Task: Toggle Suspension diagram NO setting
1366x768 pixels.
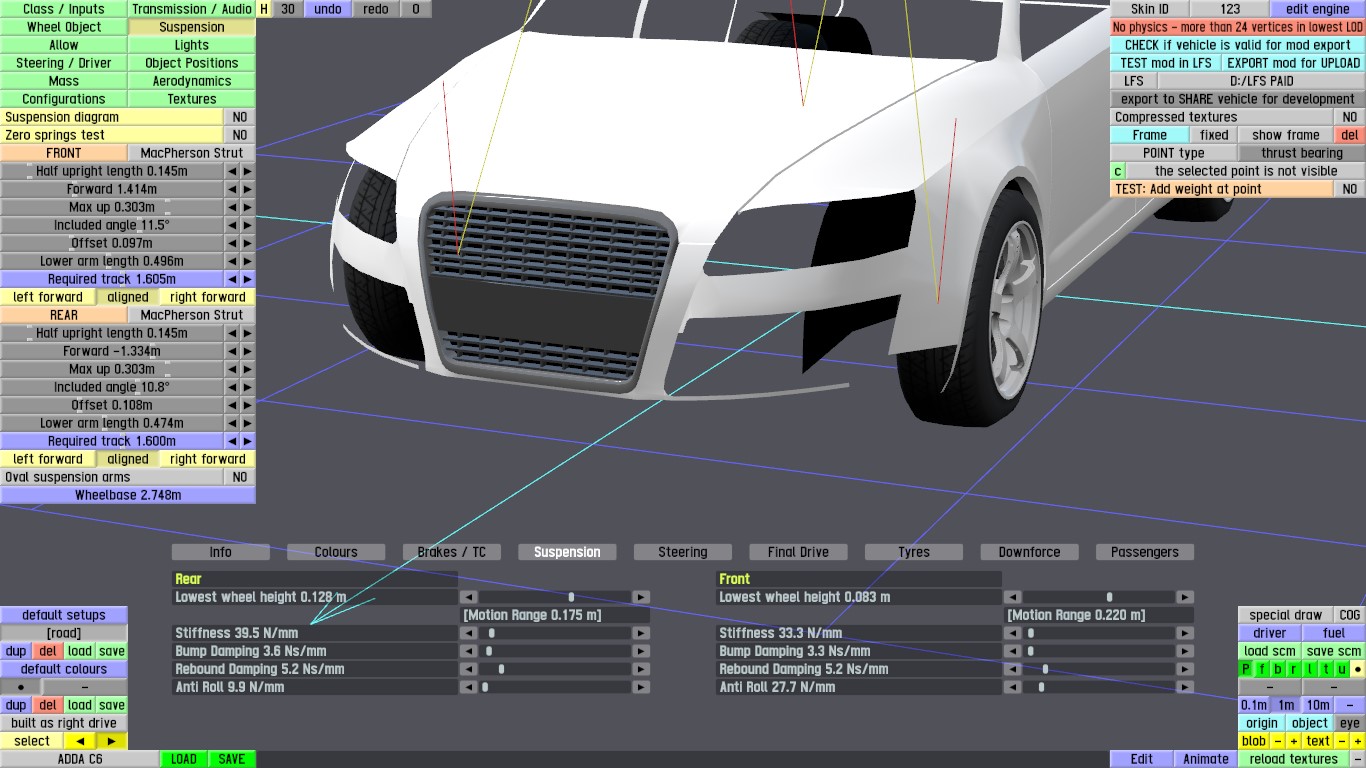Action: click(x=240, y=117)
